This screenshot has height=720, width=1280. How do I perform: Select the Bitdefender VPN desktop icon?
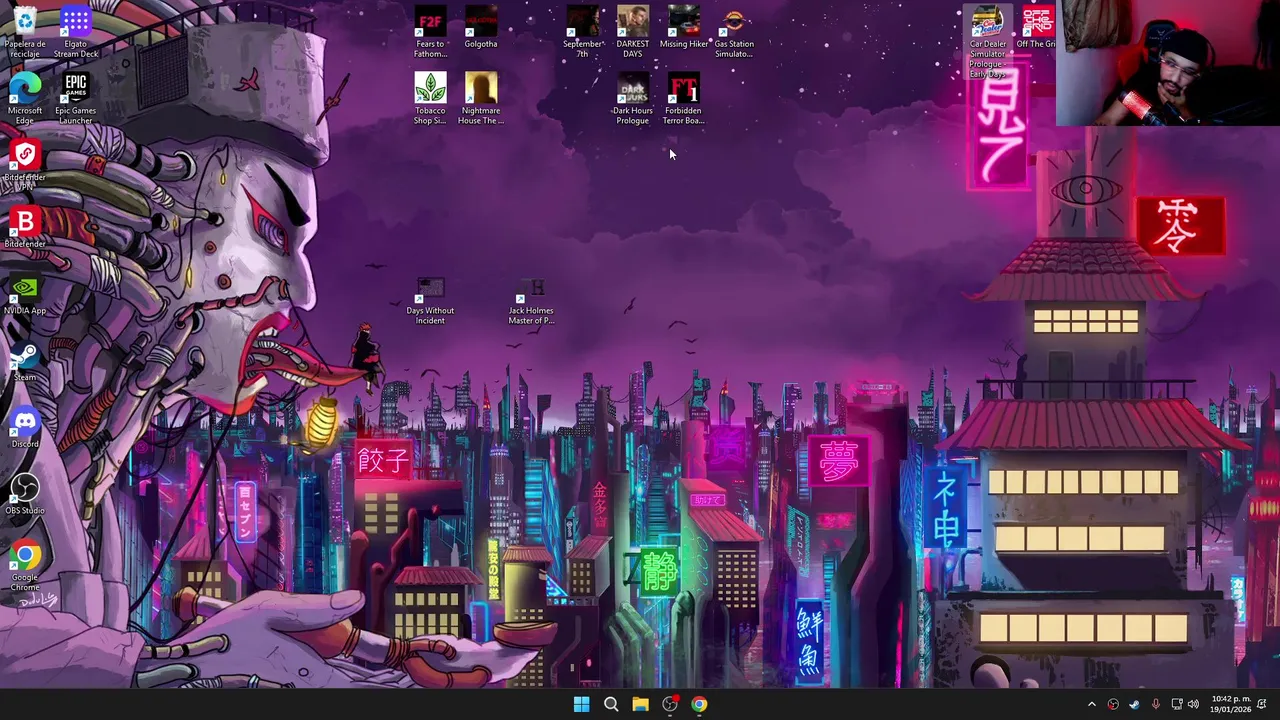click(x=25, y=166)
